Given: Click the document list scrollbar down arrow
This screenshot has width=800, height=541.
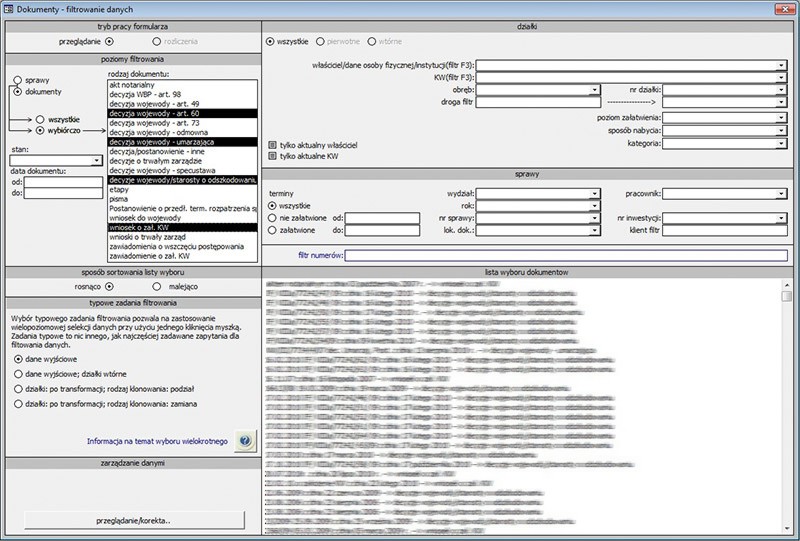Looking at the screenshot, I should click(x=787, y=529).
